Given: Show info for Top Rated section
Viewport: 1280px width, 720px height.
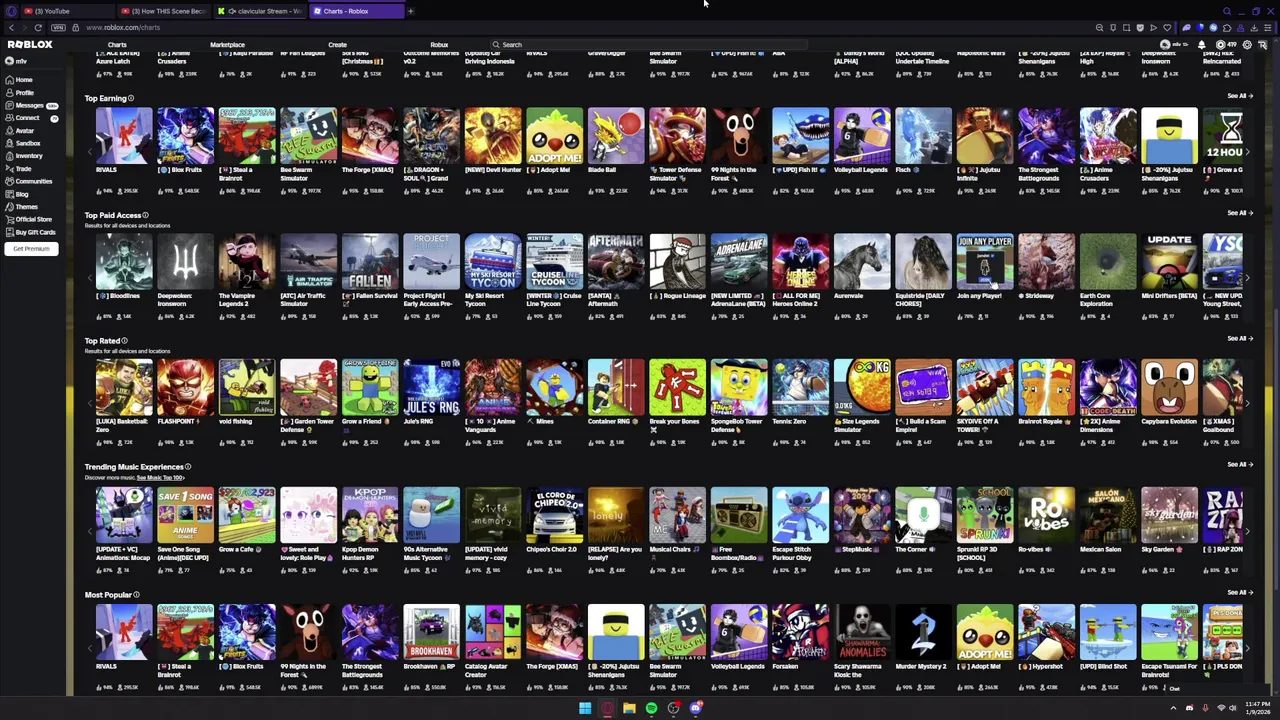Looking at the screenshot, I should (124, 341).
